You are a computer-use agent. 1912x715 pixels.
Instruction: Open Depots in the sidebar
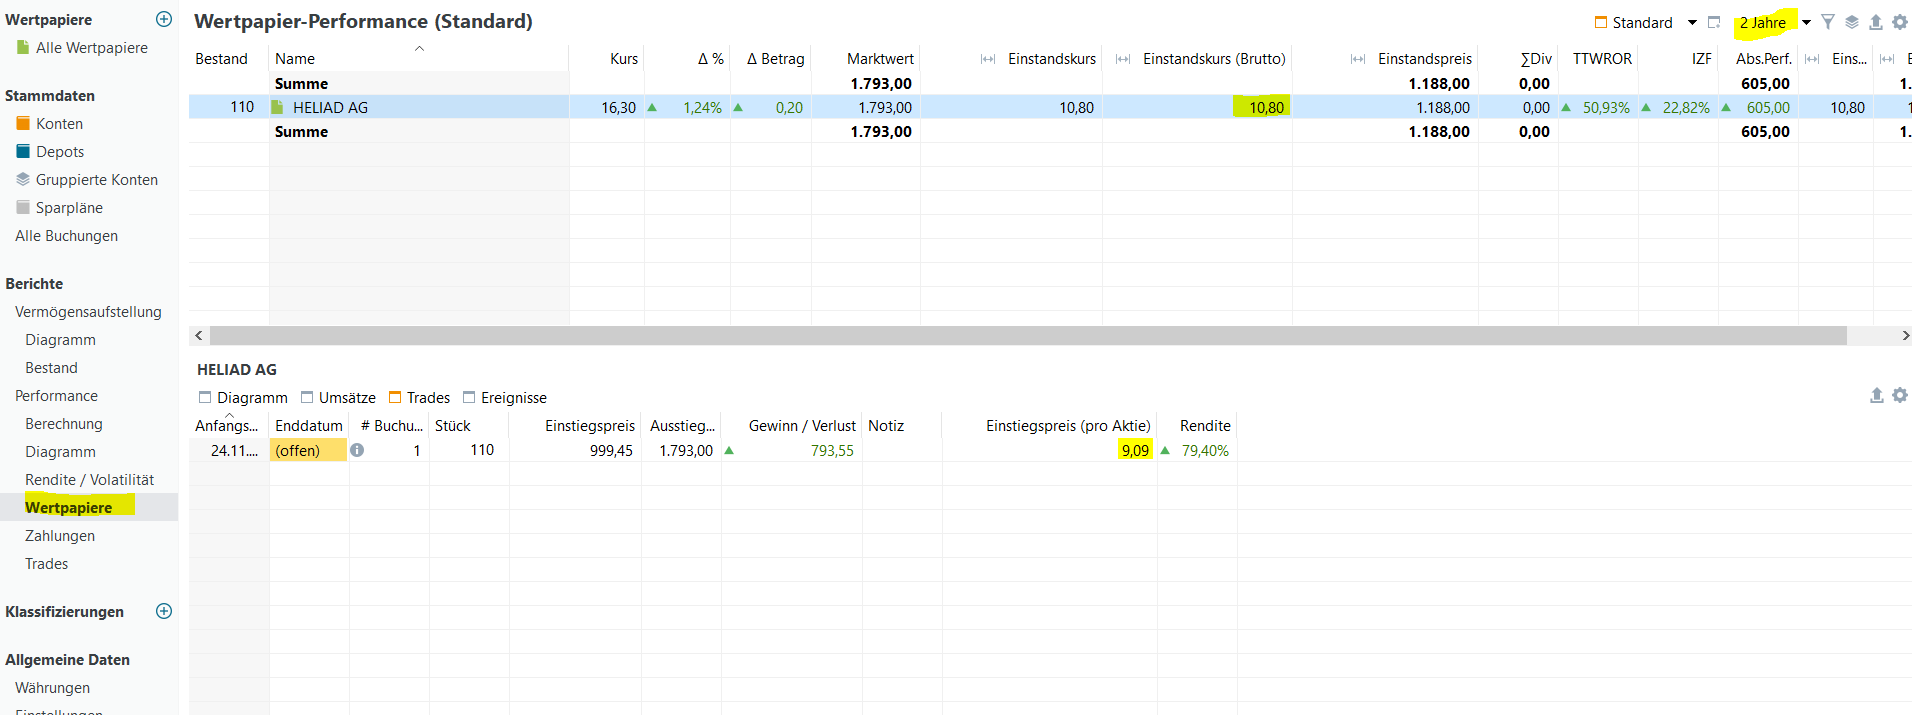click(60, 152)
